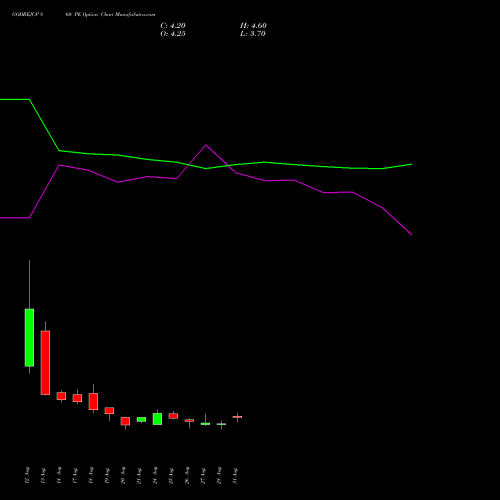
Task: Select the 12 Aug date label
Action: 27,475
